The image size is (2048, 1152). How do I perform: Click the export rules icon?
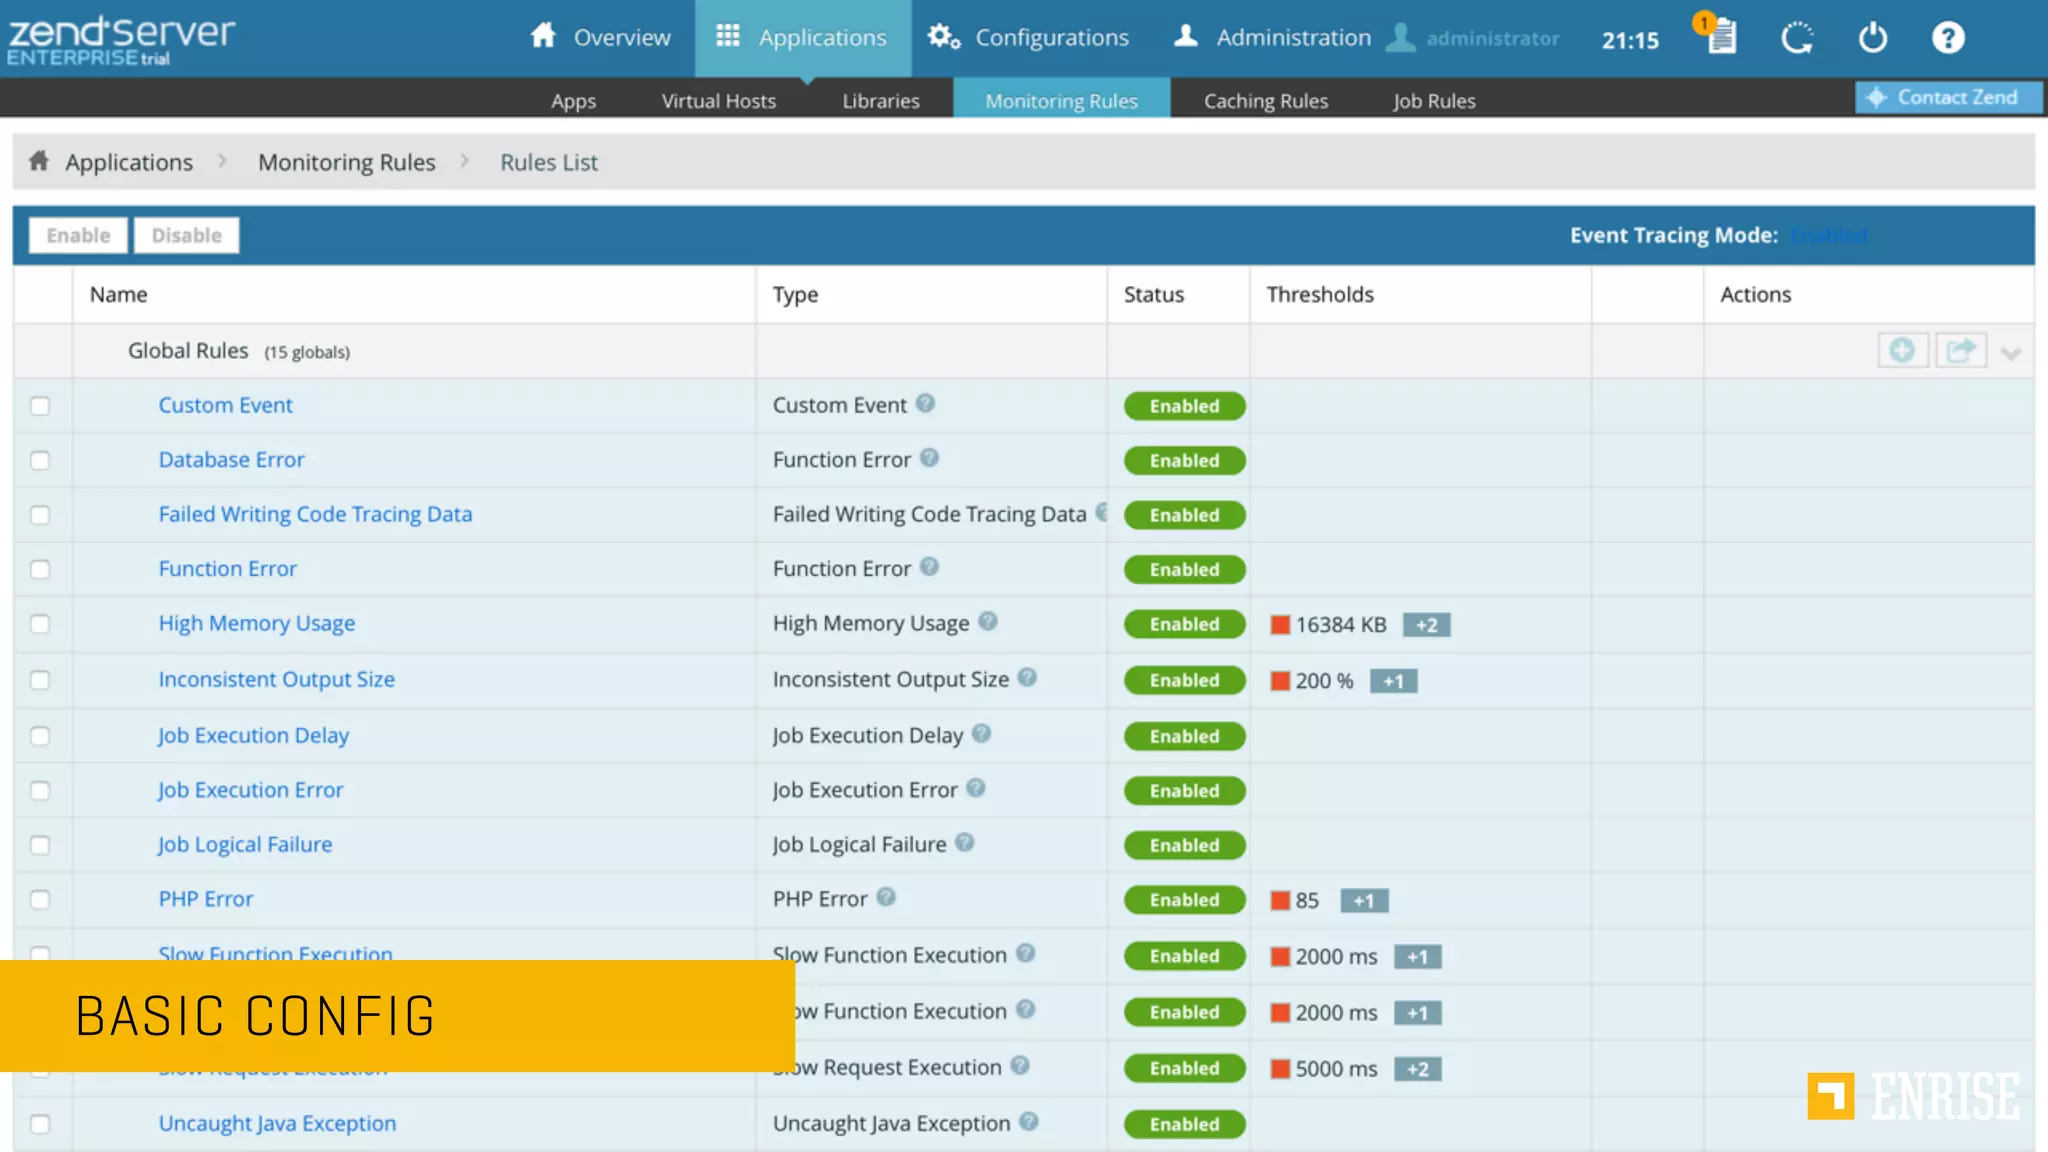pyautogui.click(x=1960, y=351)
